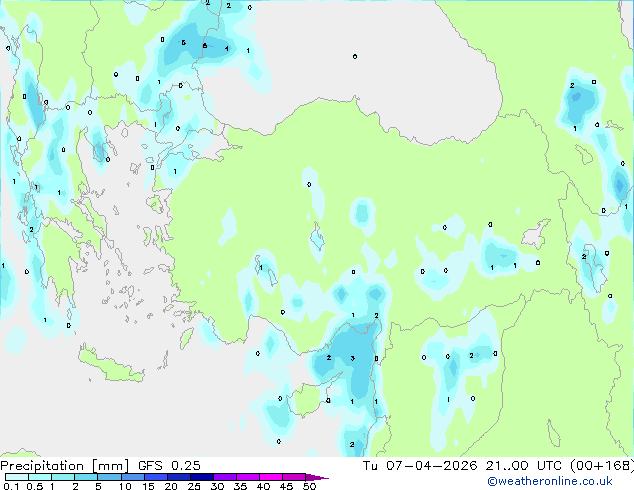Click the legend label '50'
This screenshot has width=634, height=490.
309,486
